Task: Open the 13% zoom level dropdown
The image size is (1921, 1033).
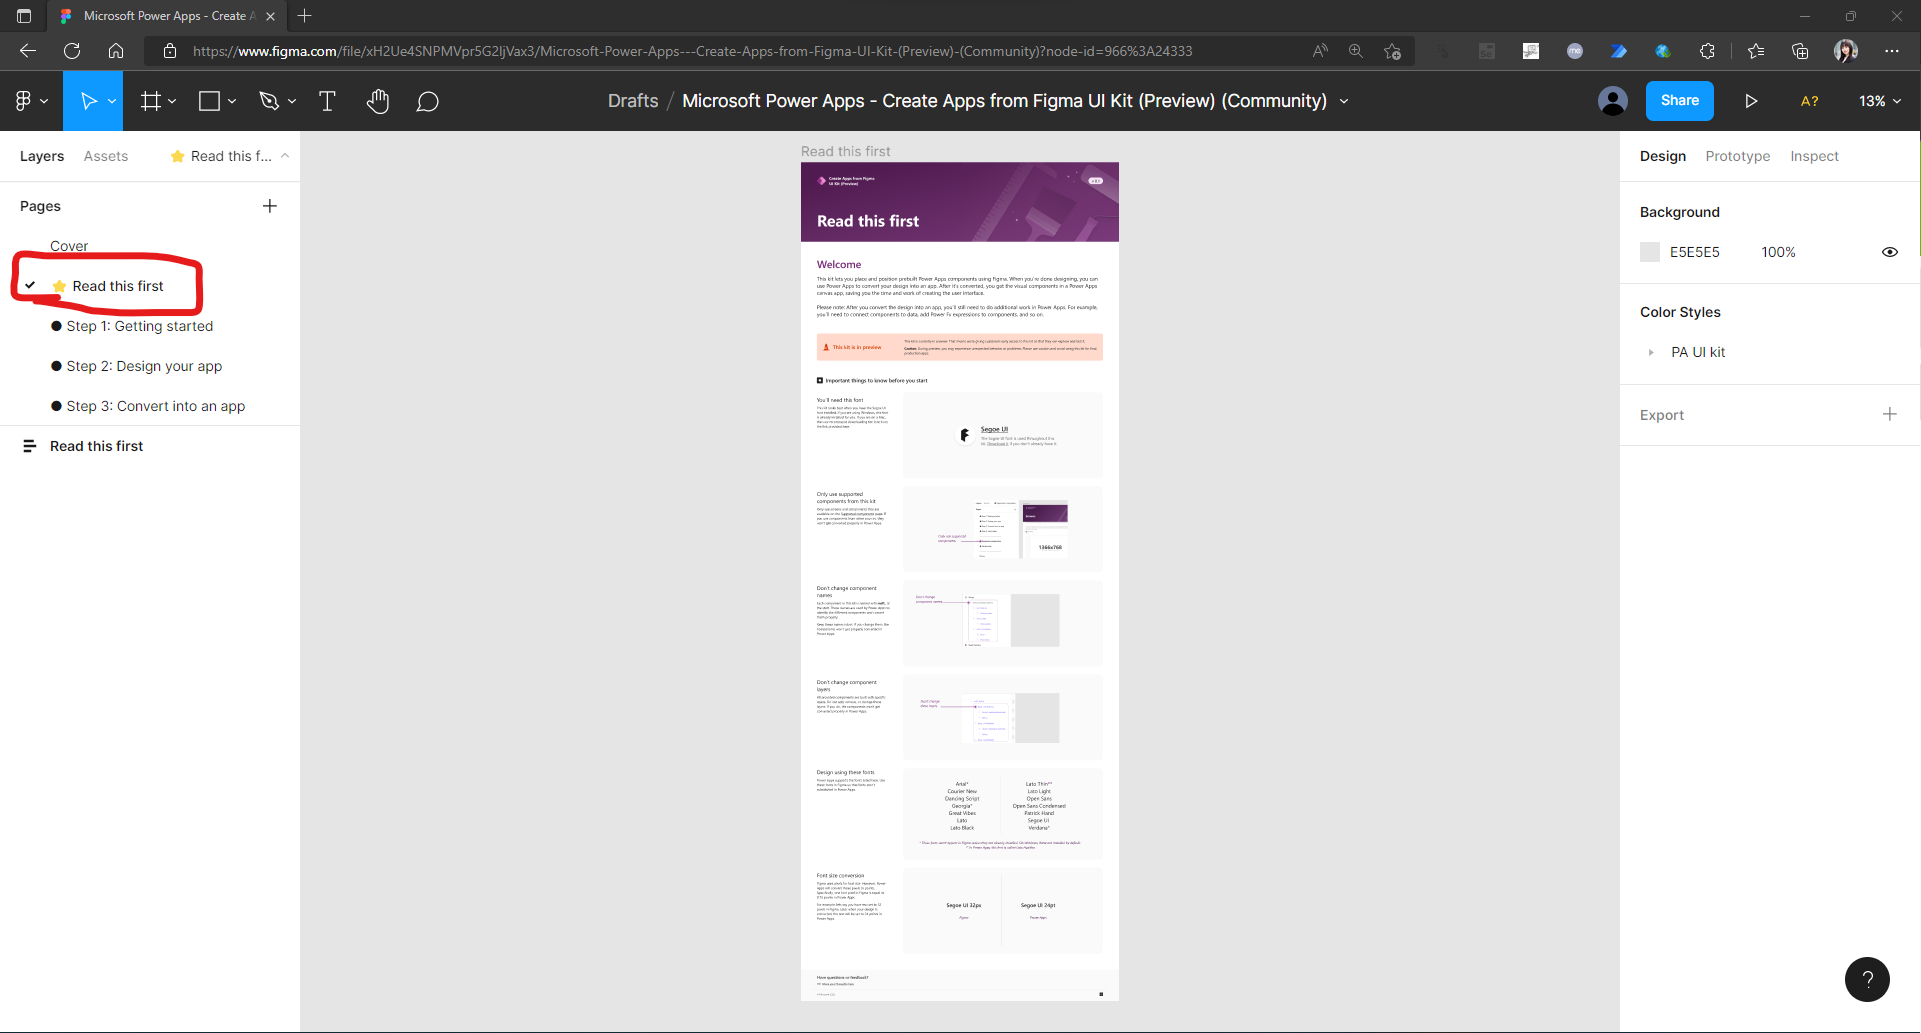Action: [1880, 101]
